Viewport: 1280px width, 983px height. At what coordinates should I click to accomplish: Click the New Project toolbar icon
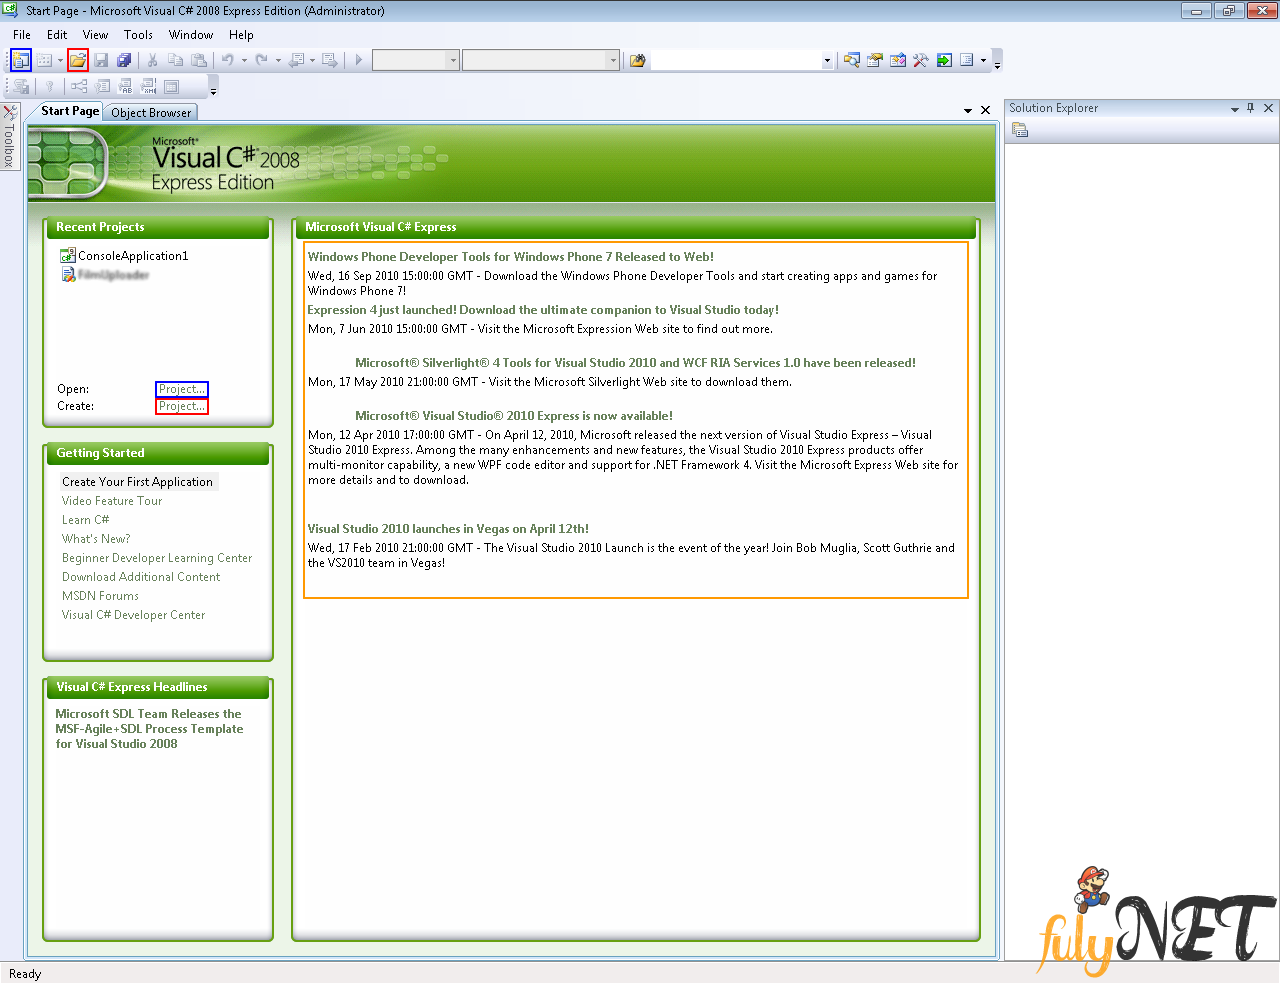coord(21,60)
